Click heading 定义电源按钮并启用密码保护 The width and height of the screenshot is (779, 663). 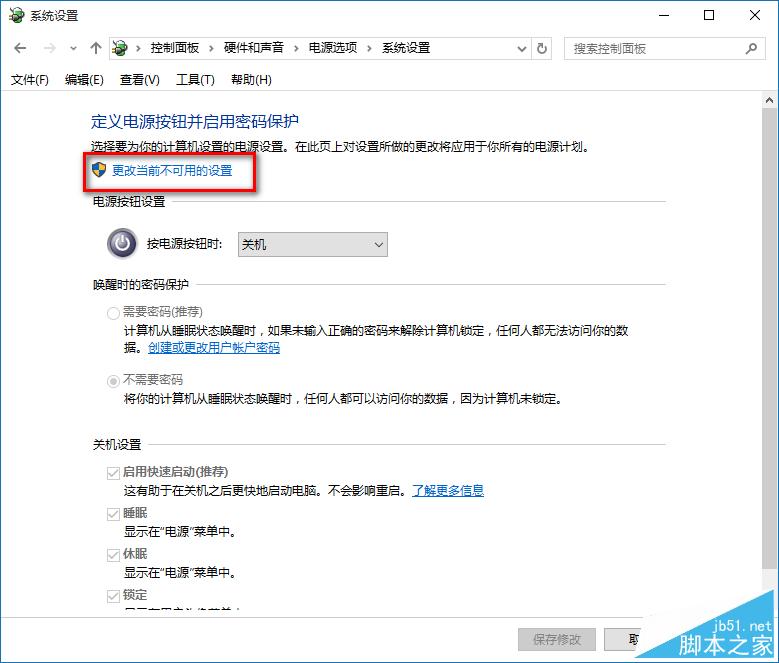pos(195,121)
